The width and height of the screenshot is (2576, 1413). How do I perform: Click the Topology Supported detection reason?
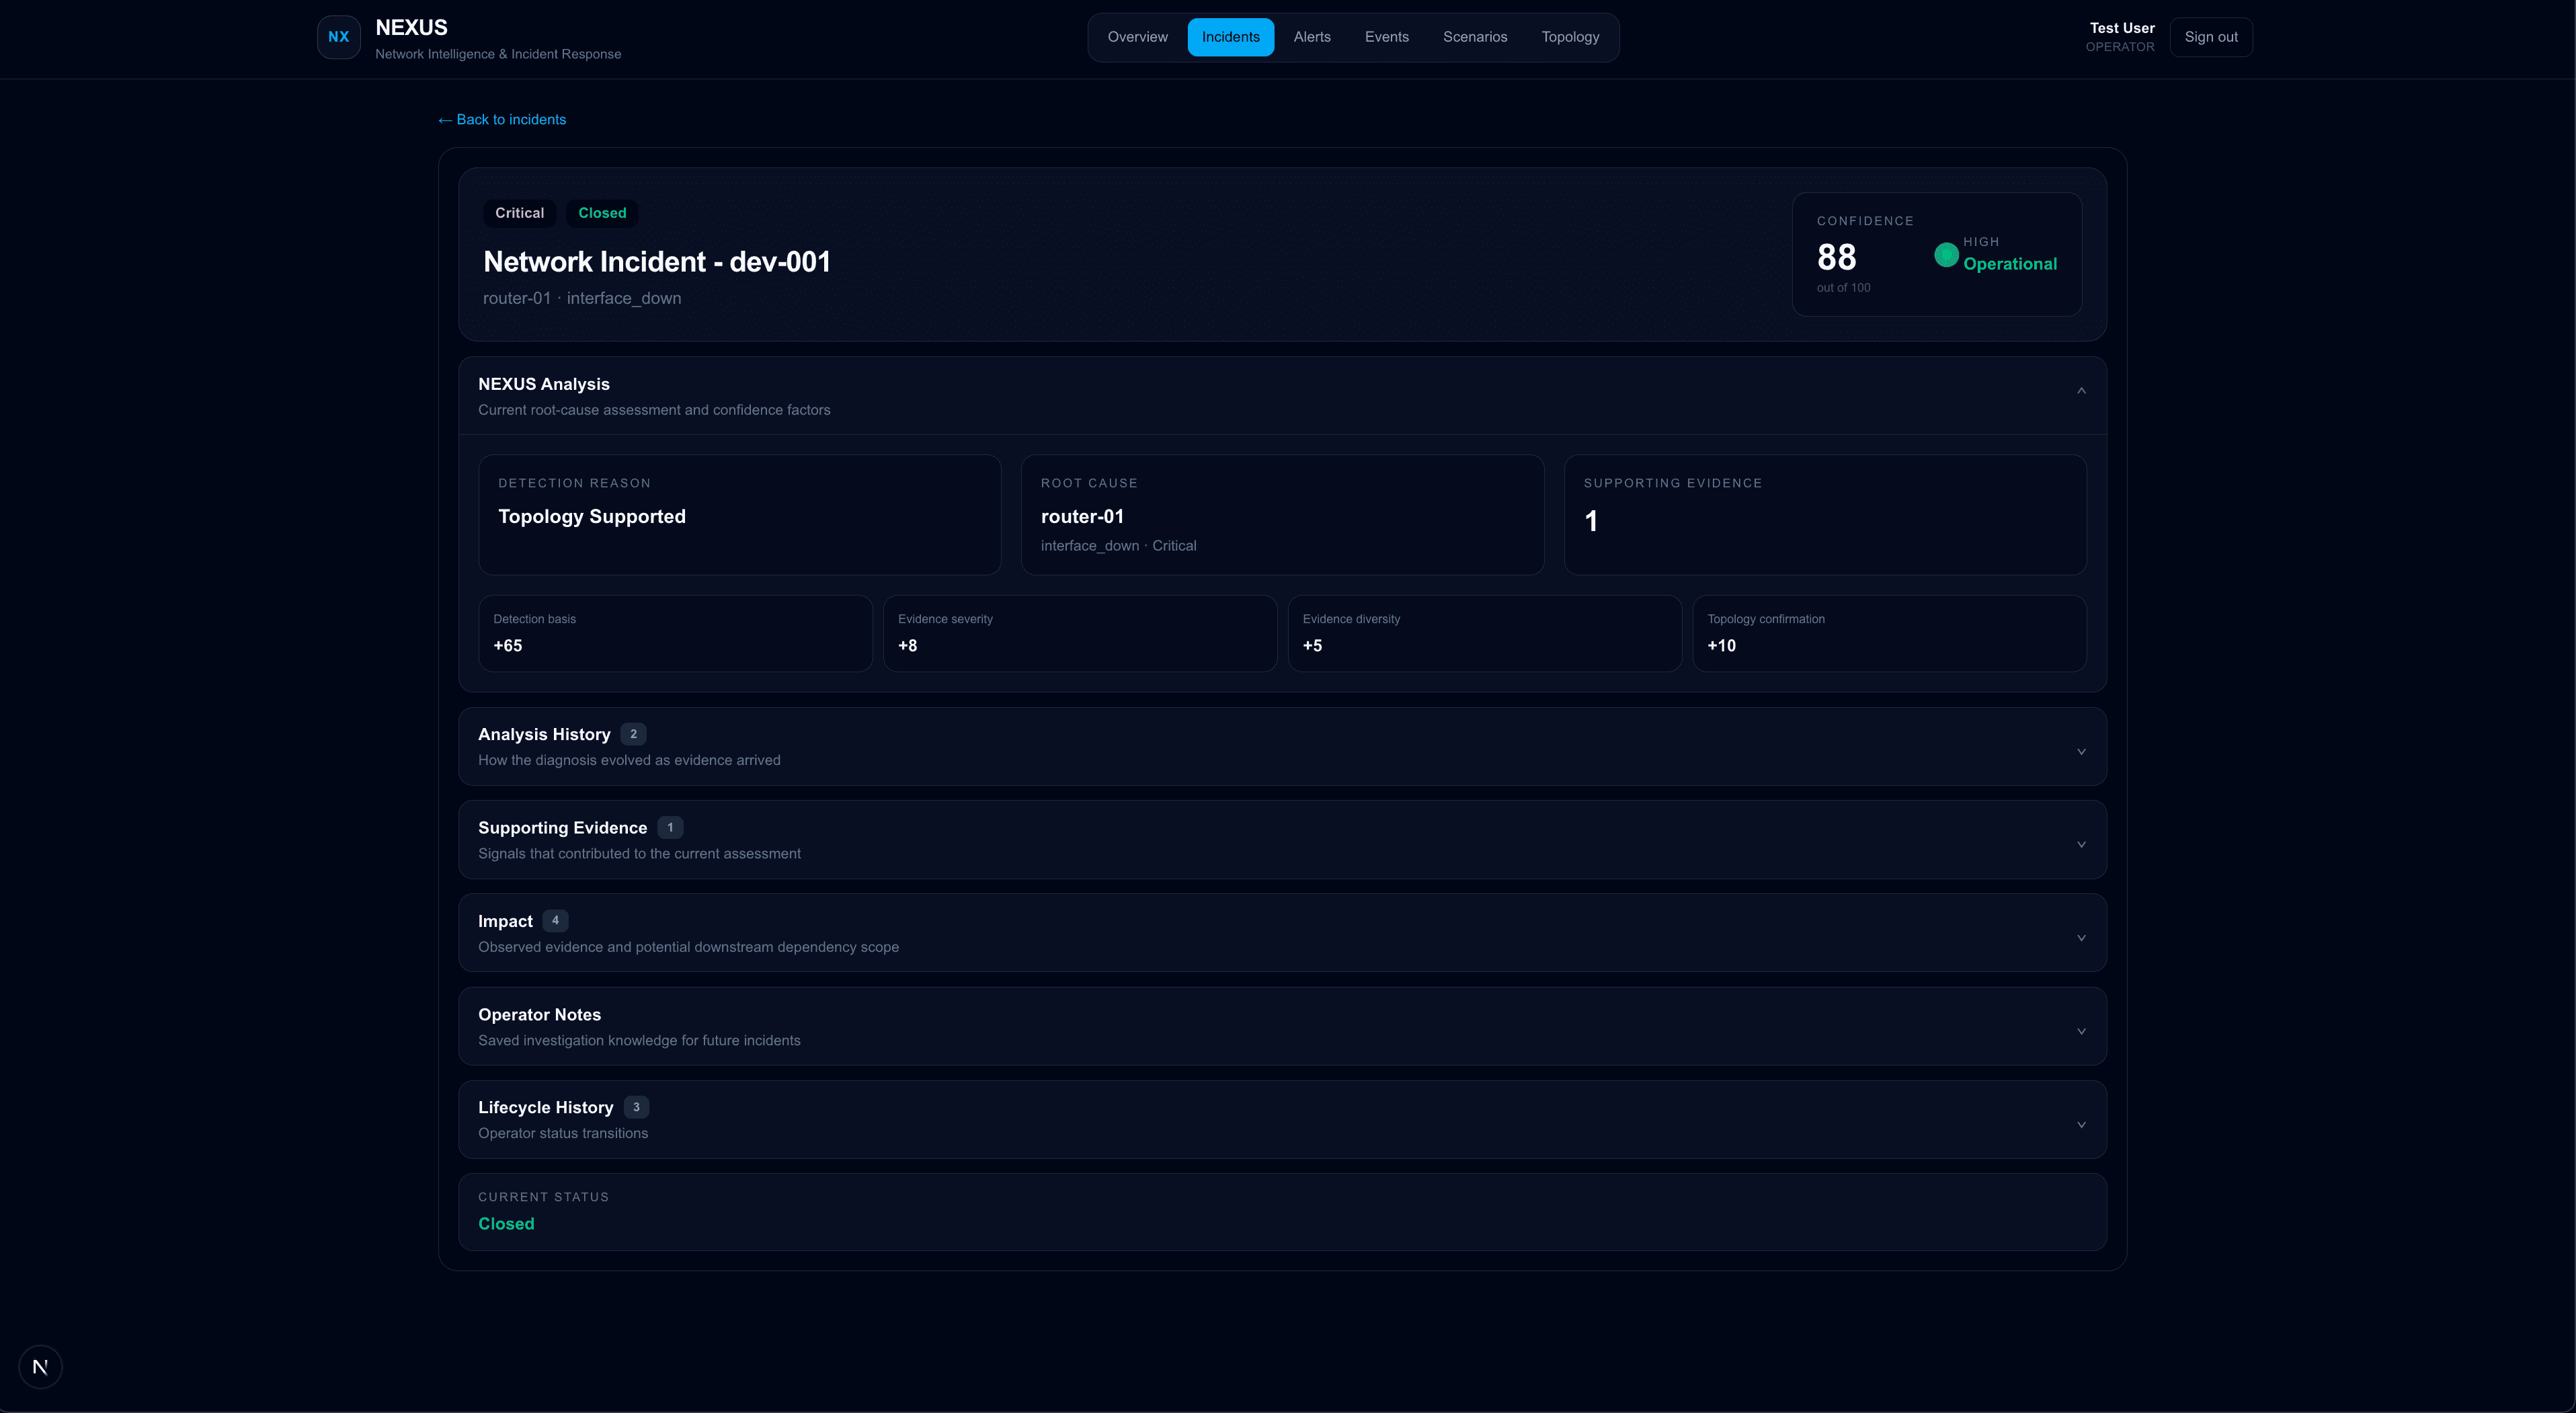[592, 517]
